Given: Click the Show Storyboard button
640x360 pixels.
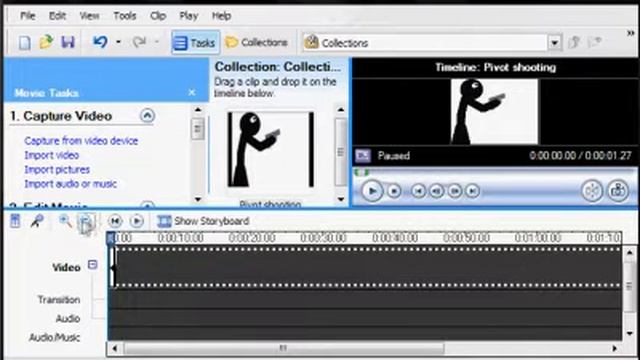Looking at the screenshot, I should click(203, 221).
